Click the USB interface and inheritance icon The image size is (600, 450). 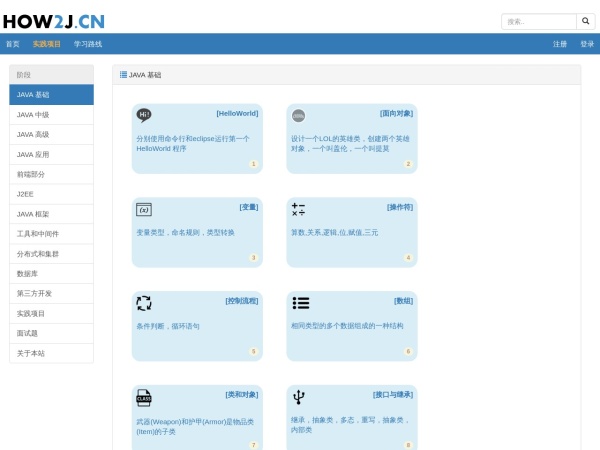click(x=299, y=397)
